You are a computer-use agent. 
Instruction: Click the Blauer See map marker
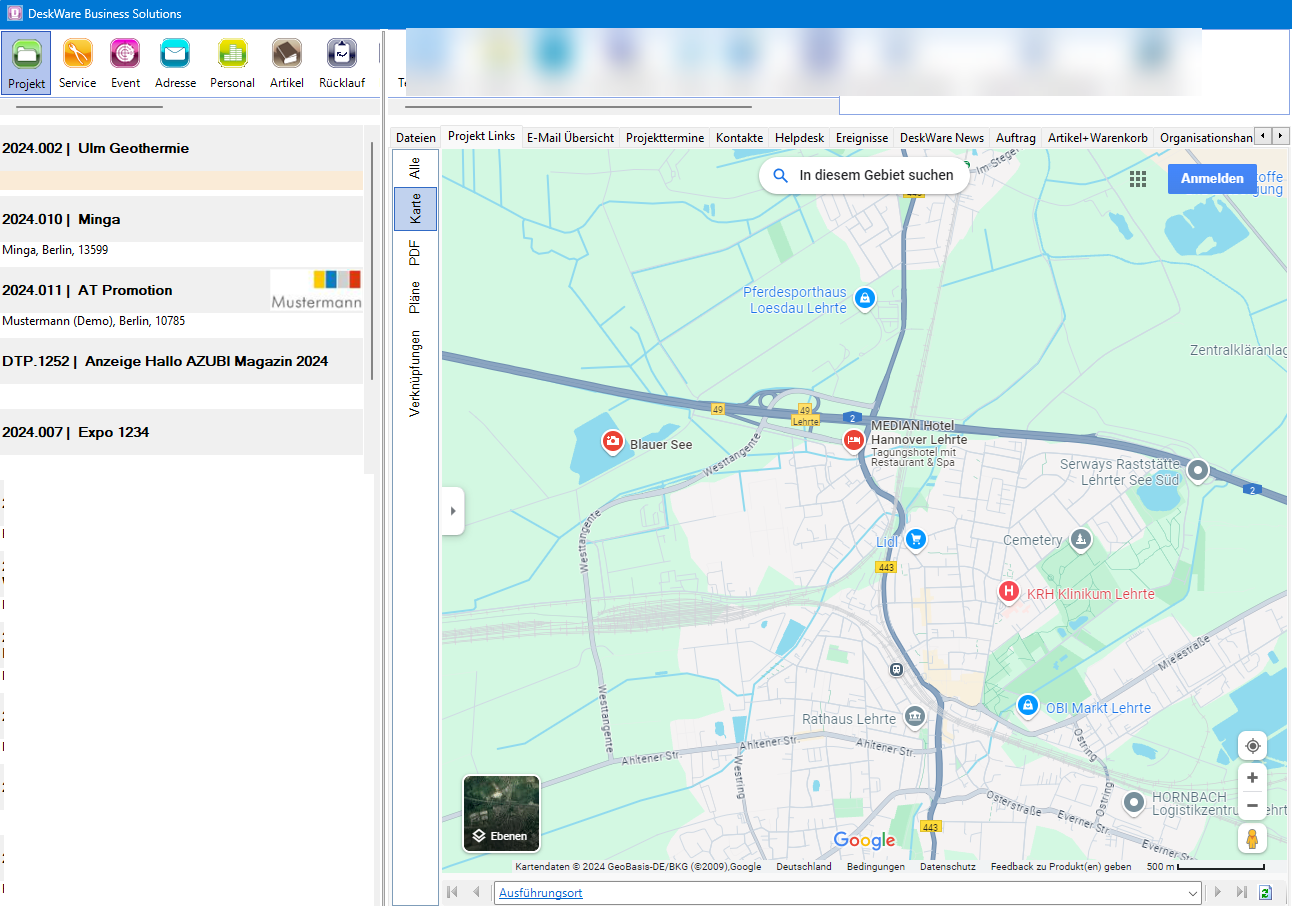pos(613,442)
